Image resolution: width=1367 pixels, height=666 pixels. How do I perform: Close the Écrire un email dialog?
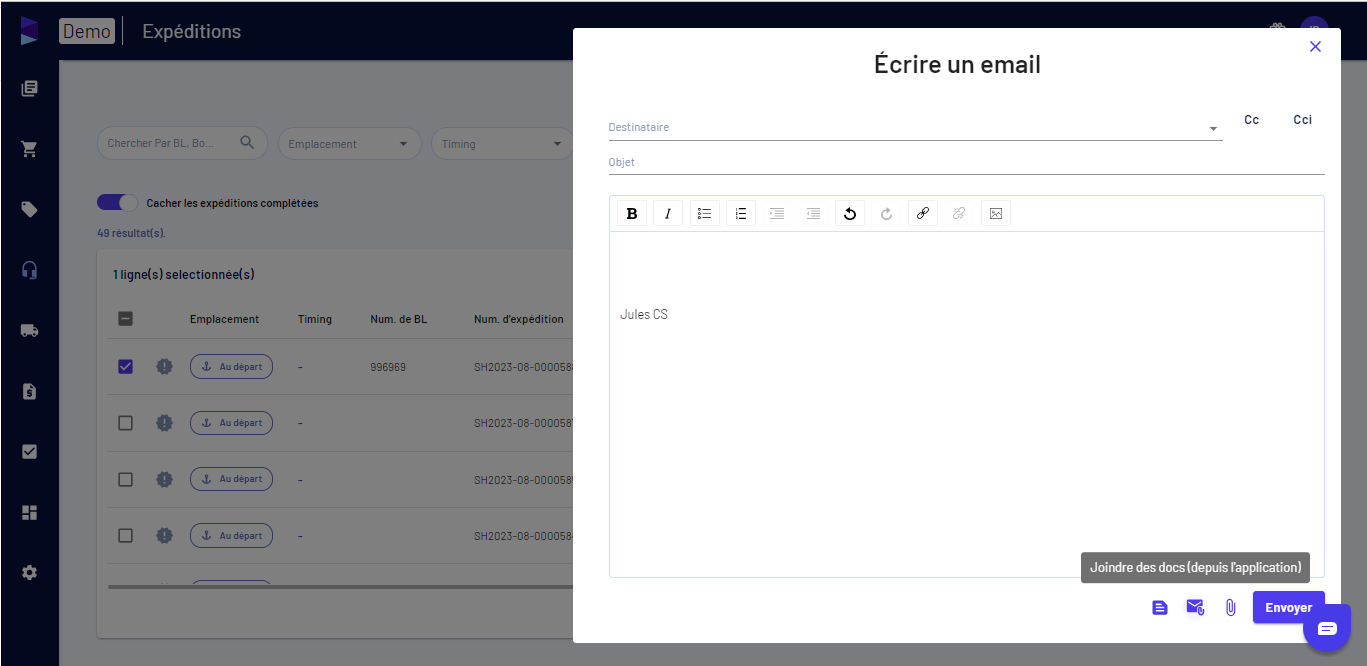[x=1315, y=47]
